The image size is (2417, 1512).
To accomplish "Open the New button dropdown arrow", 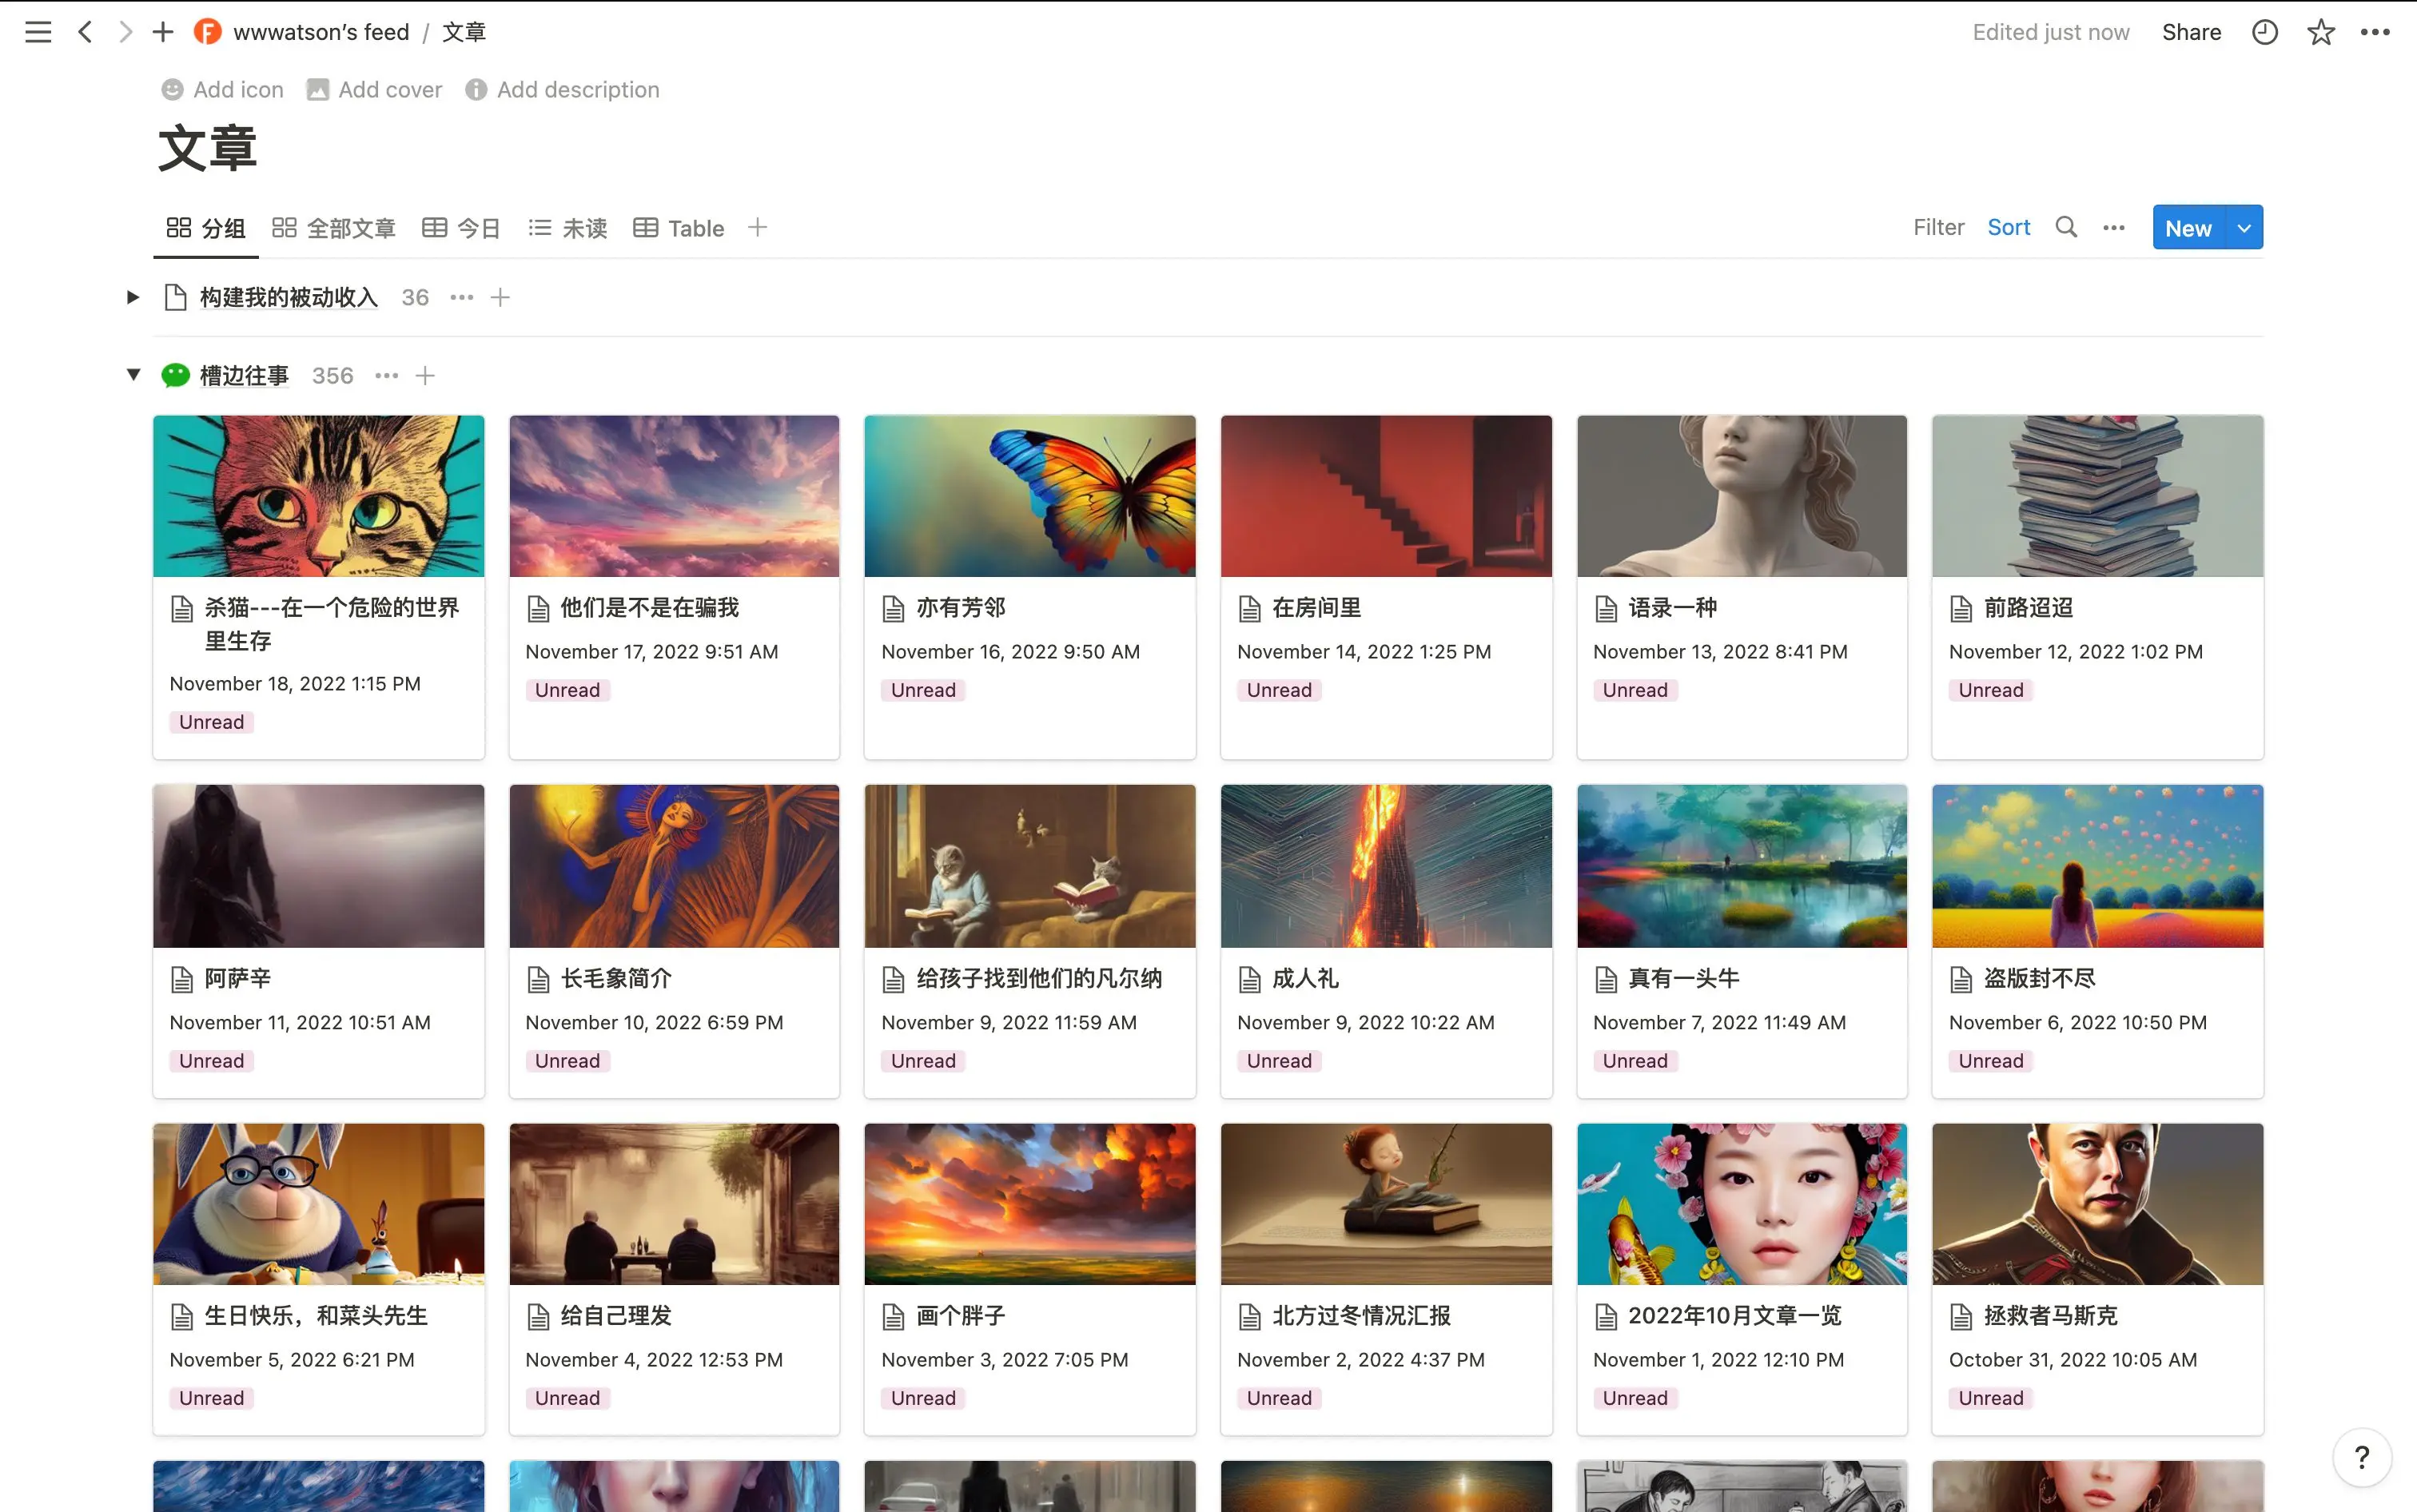I will 2244,228.
